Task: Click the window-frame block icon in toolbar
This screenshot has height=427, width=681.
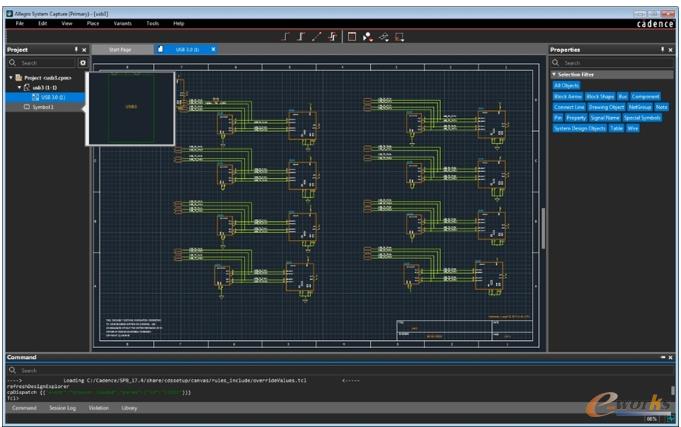Action: [352, 36]
